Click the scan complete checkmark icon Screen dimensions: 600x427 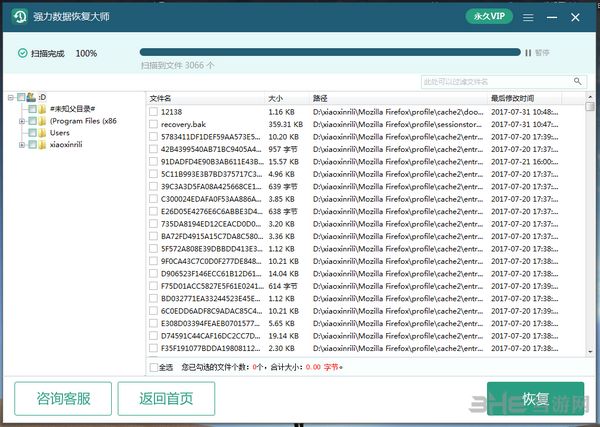click(x=23, y=53)
